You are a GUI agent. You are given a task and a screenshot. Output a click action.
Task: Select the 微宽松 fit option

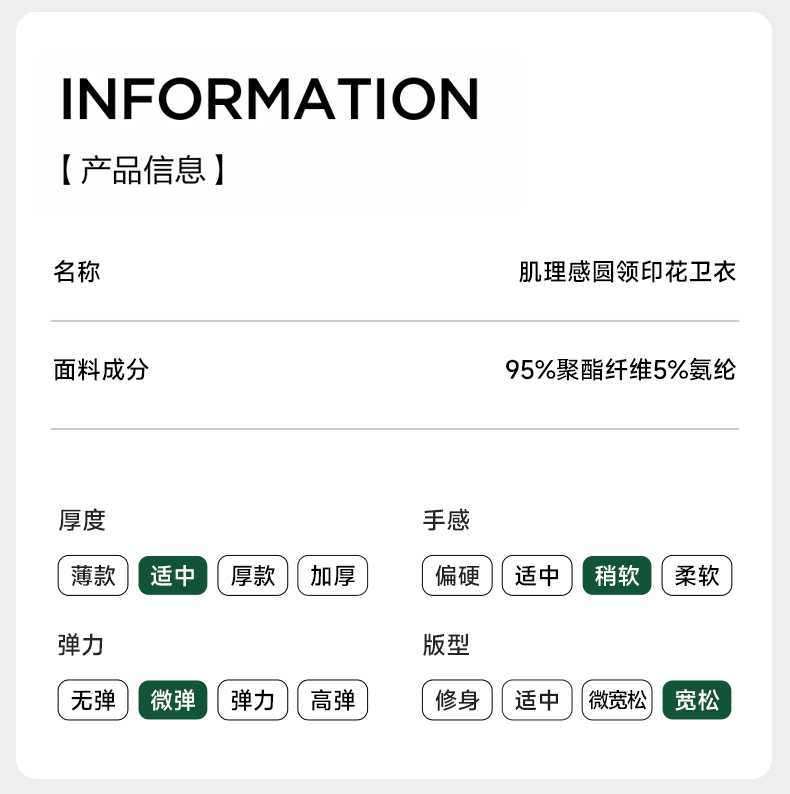coord(617,700)
